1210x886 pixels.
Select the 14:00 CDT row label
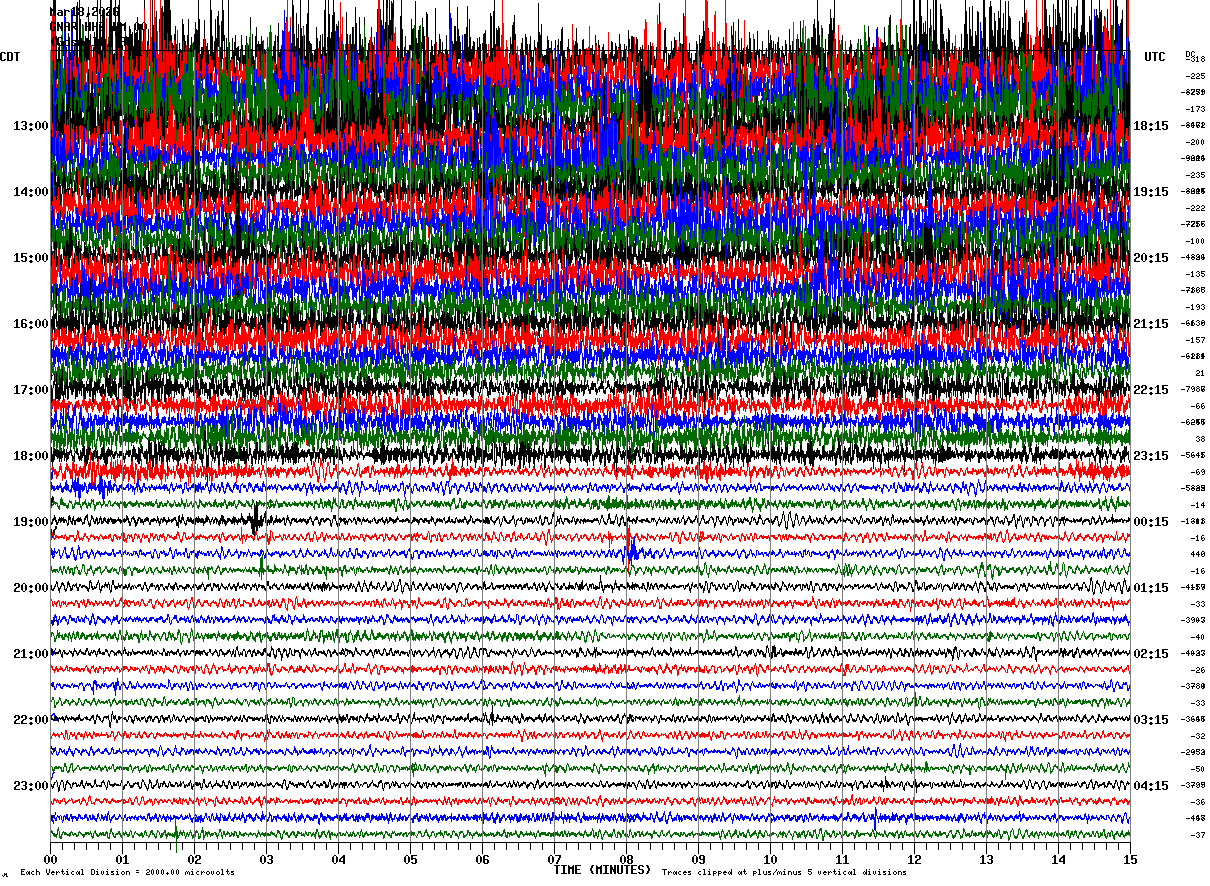click(31, 192)
